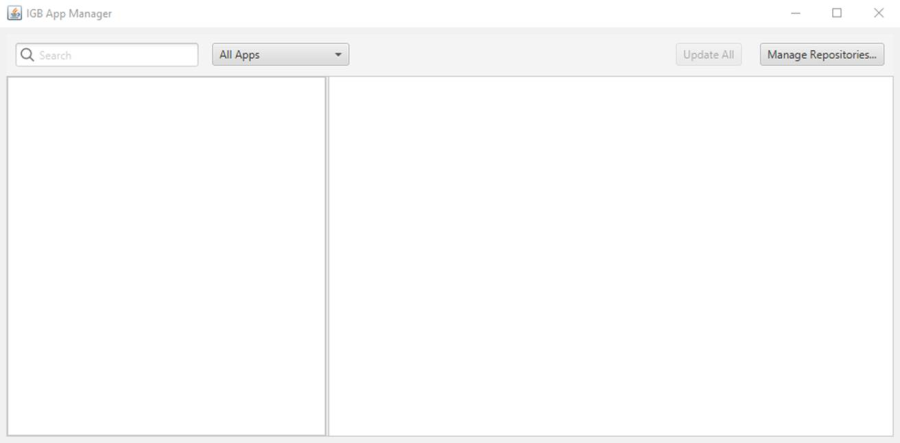Click the Search input field
The width and height of the screenshot is (900, 443).
(107, 55)
